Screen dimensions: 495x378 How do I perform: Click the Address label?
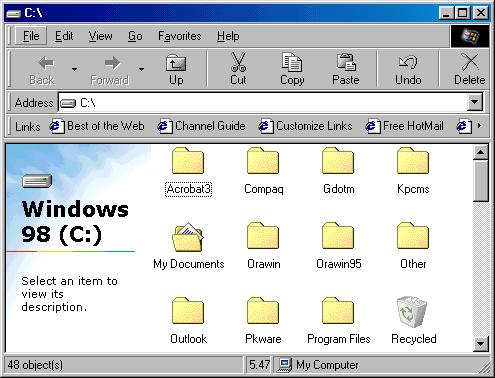click(x=34, y=103)
